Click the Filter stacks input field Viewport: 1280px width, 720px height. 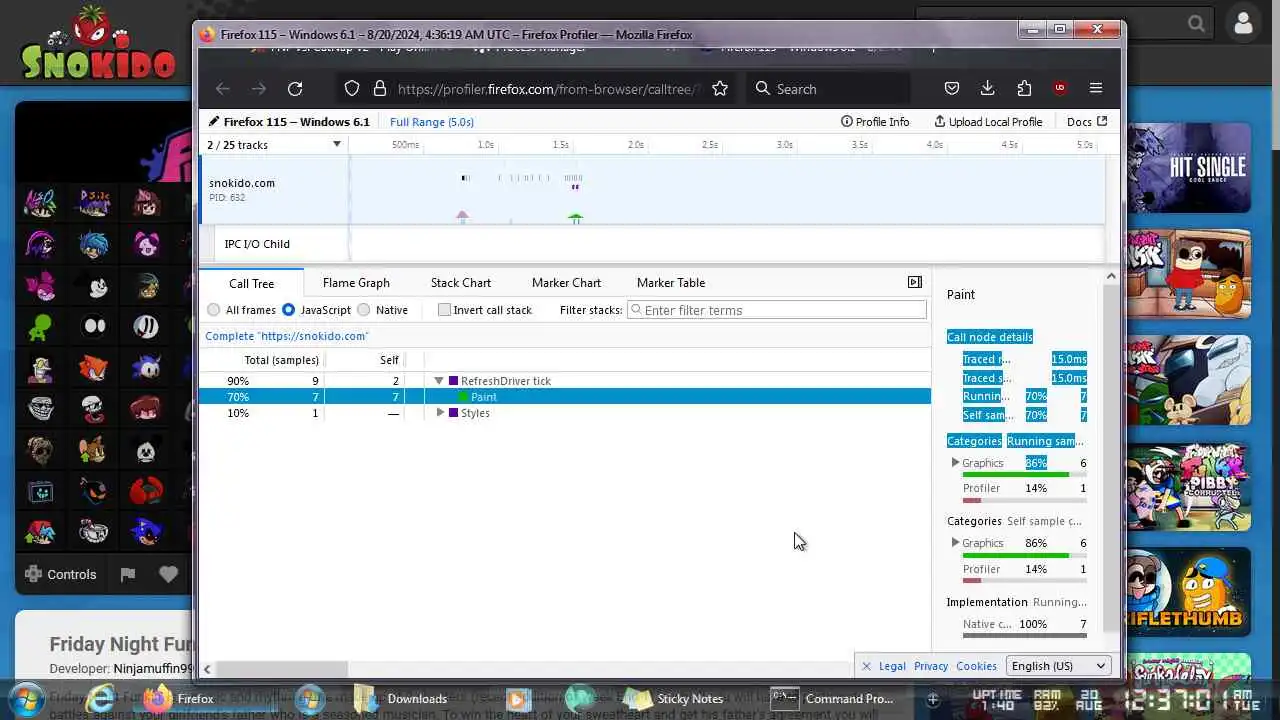point(777,310)
